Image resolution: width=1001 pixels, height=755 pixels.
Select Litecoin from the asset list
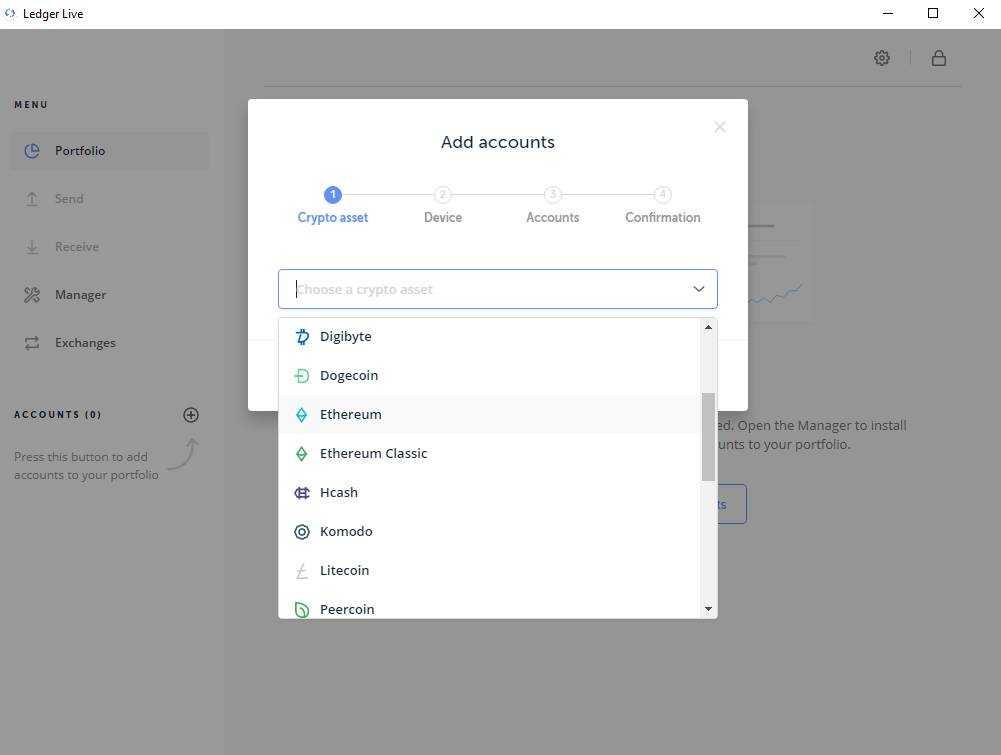coord(490,570)
